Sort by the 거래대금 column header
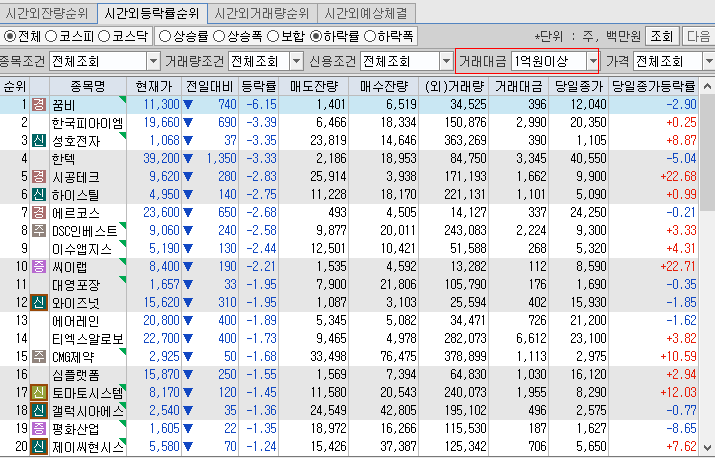 point(519,86)
